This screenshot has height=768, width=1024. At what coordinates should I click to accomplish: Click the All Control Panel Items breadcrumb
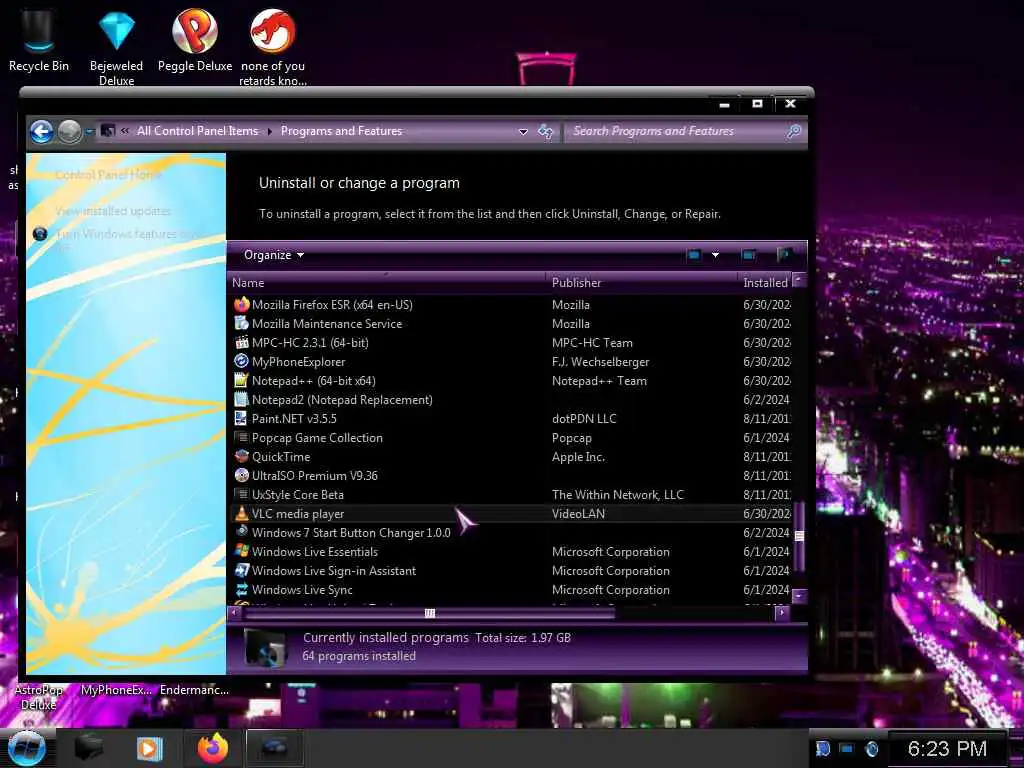pos(197,131)
